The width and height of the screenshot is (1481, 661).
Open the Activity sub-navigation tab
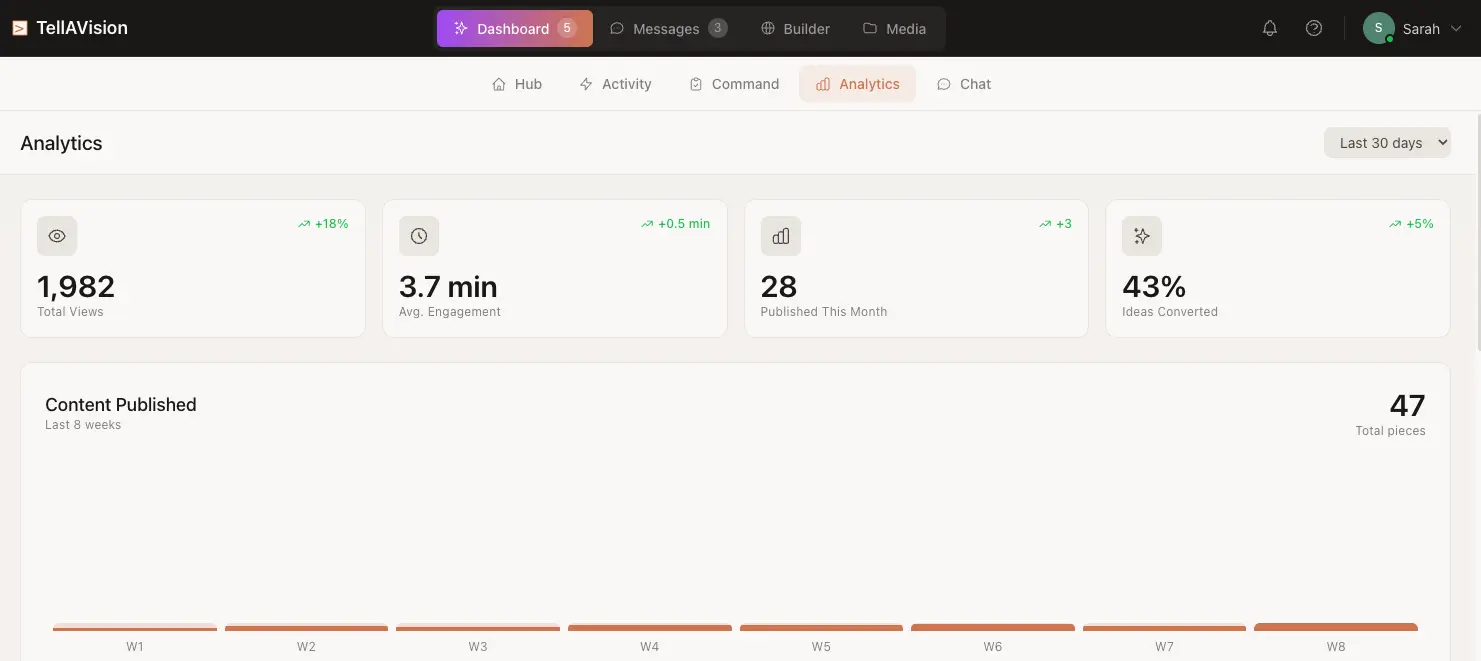click(x=615, y=84)
